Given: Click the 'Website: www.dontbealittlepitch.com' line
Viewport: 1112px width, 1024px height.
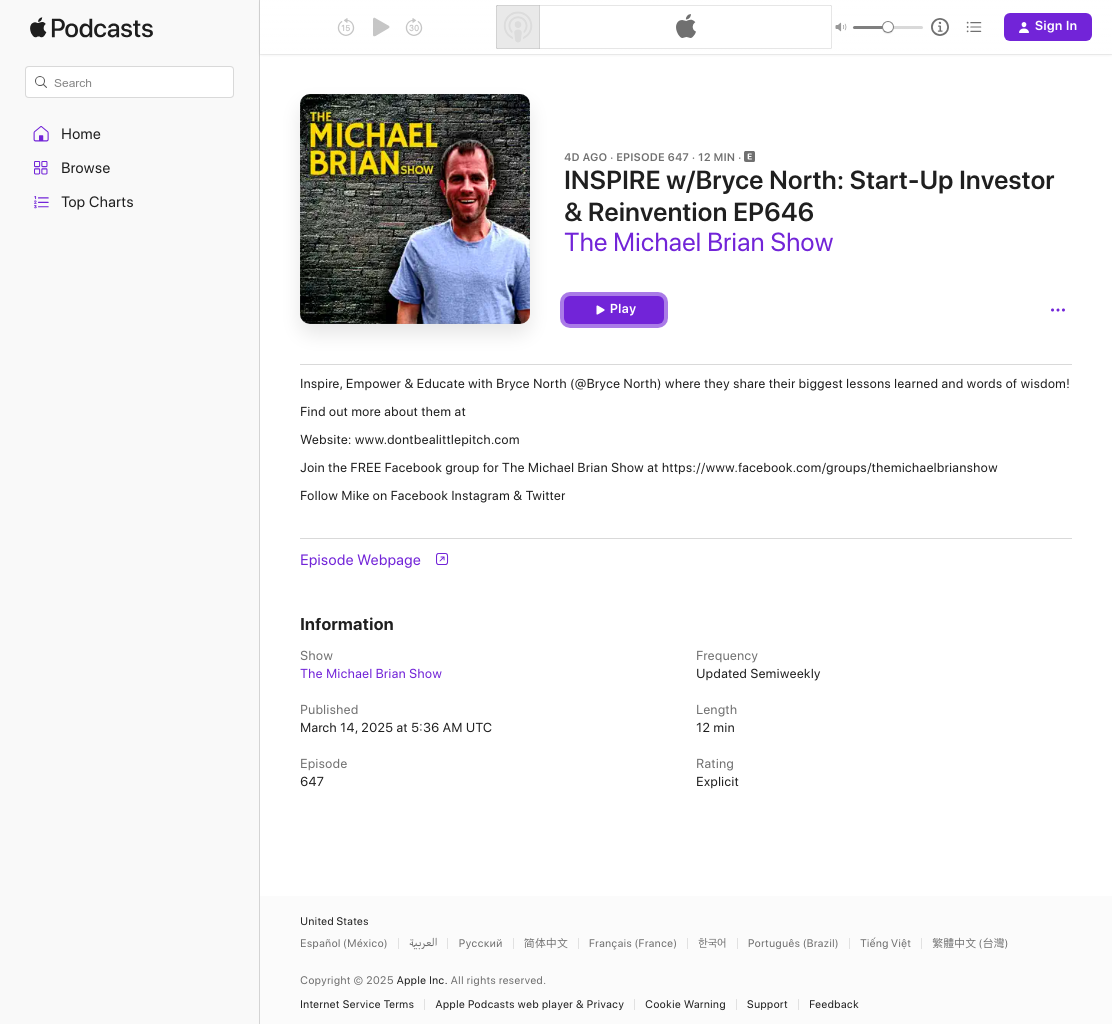Looking at the screenshot, I should click(x=410, y=440).
